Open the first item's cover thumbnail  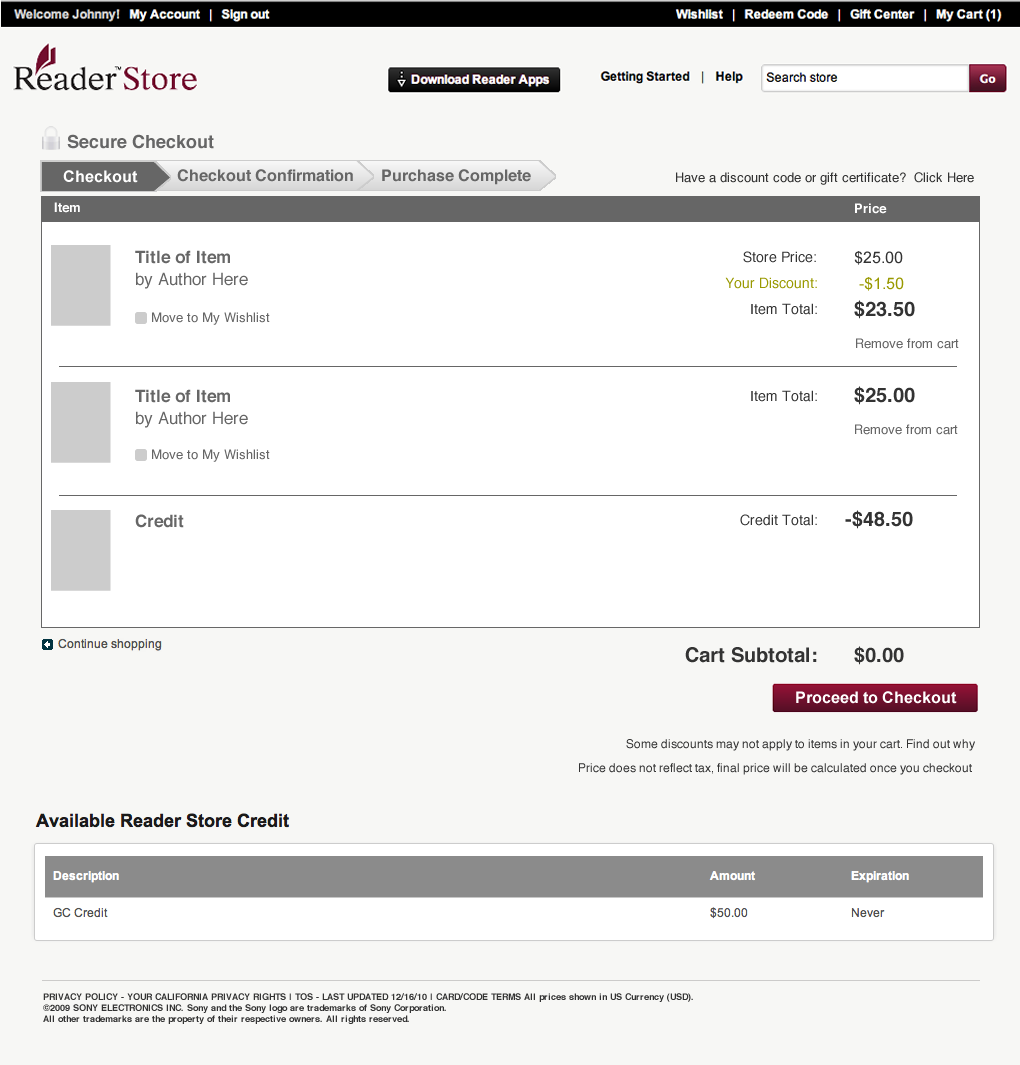coord(81,285)
